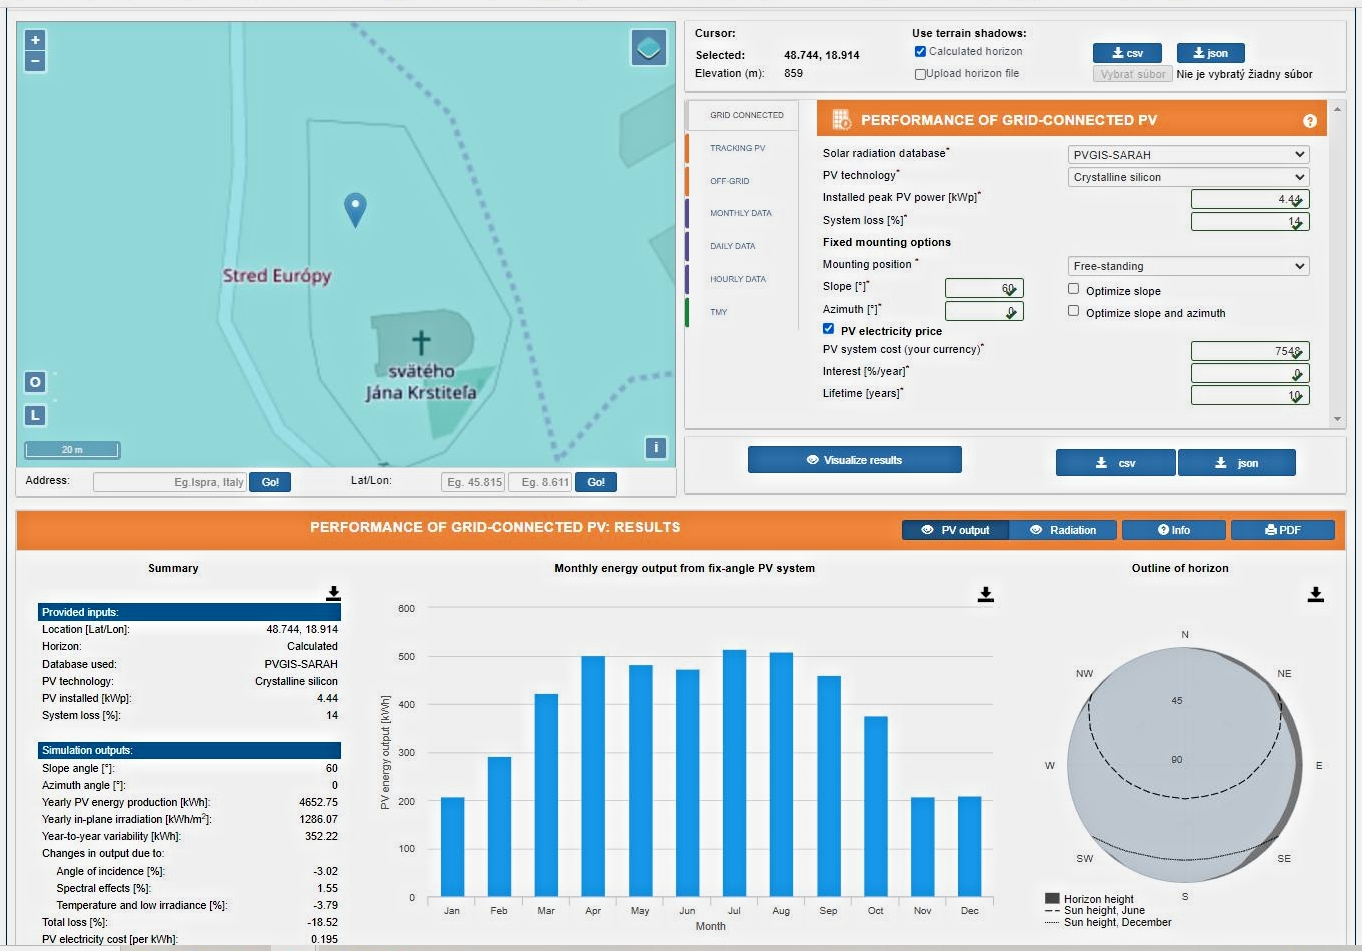Click the July bar in the chart

tap(734, 773)
